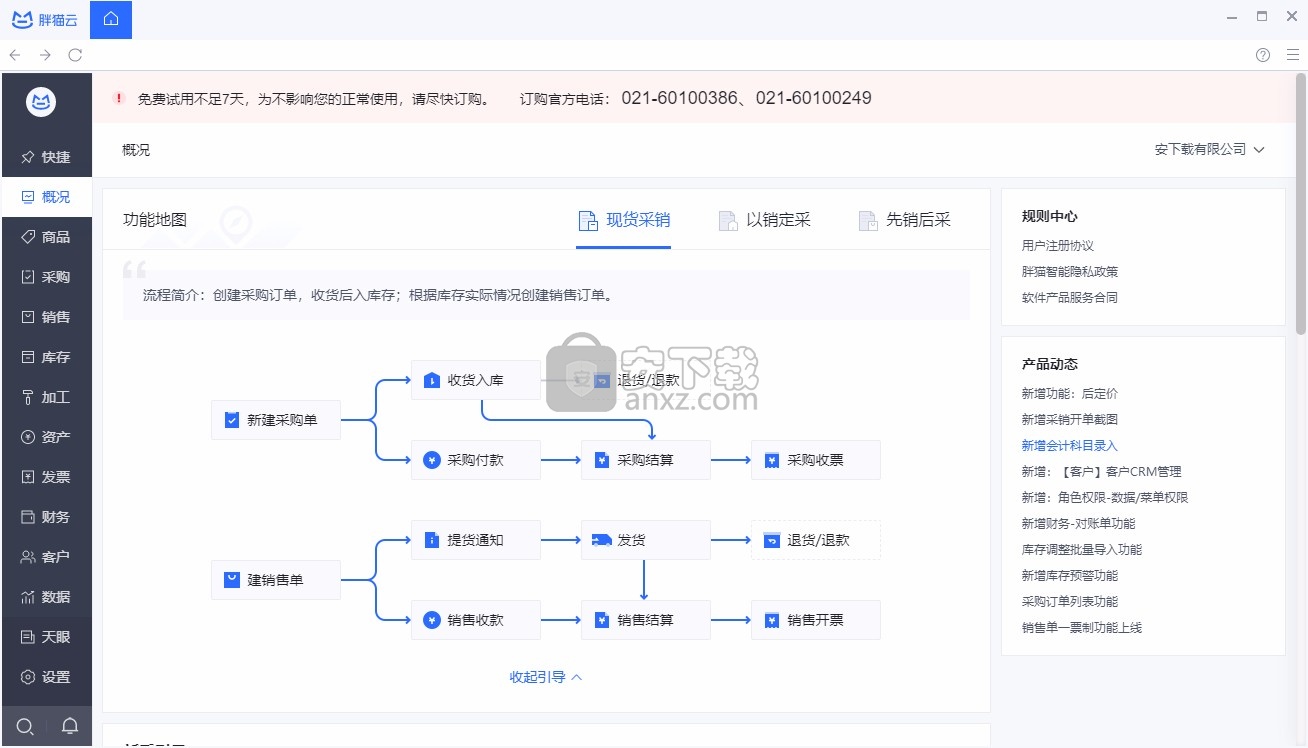
Task: Click 采购付款 flow node
Action: tap(476, 460)
